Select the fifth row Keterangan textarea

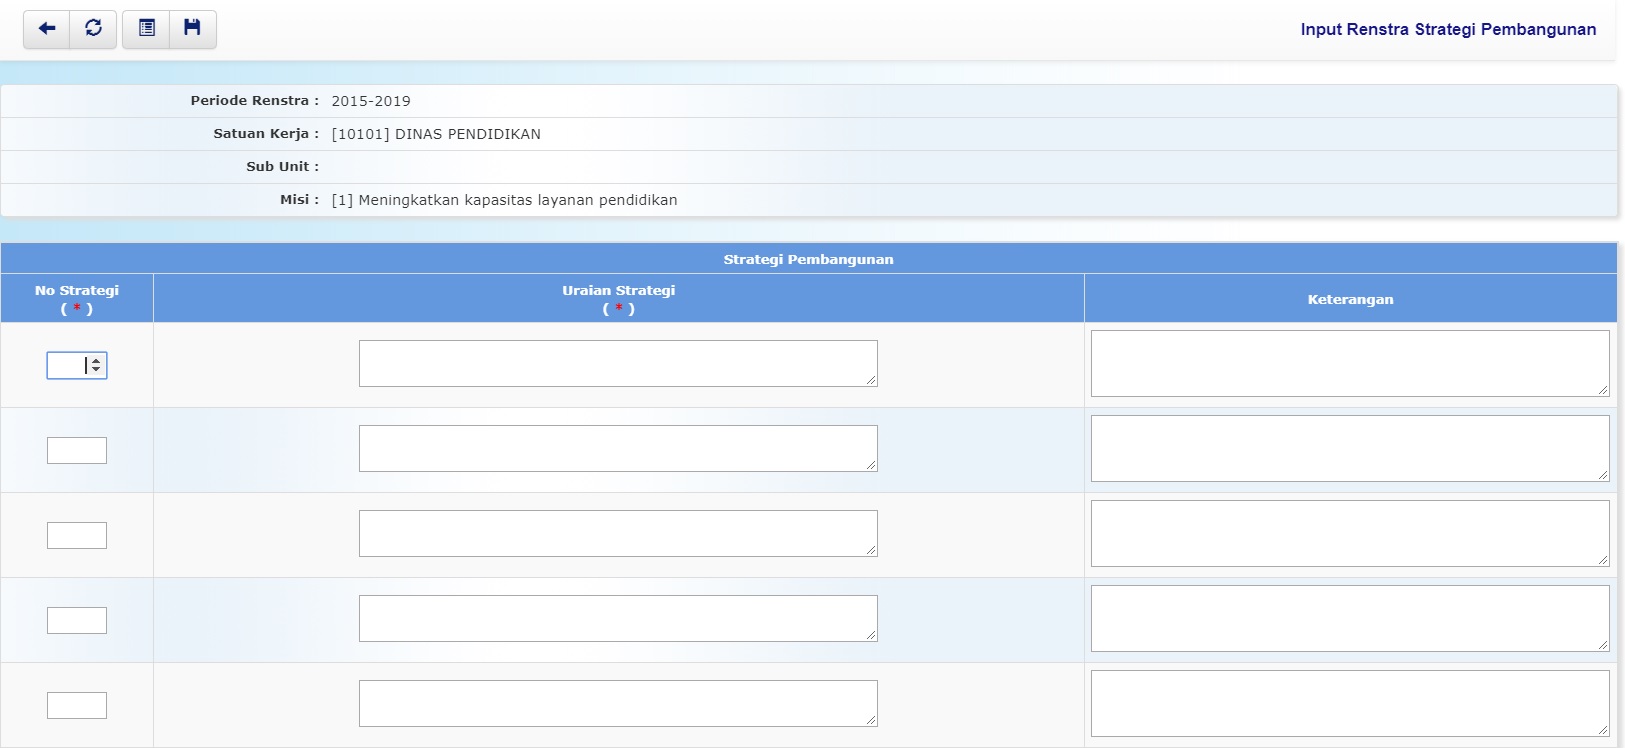coord(1349,704)
